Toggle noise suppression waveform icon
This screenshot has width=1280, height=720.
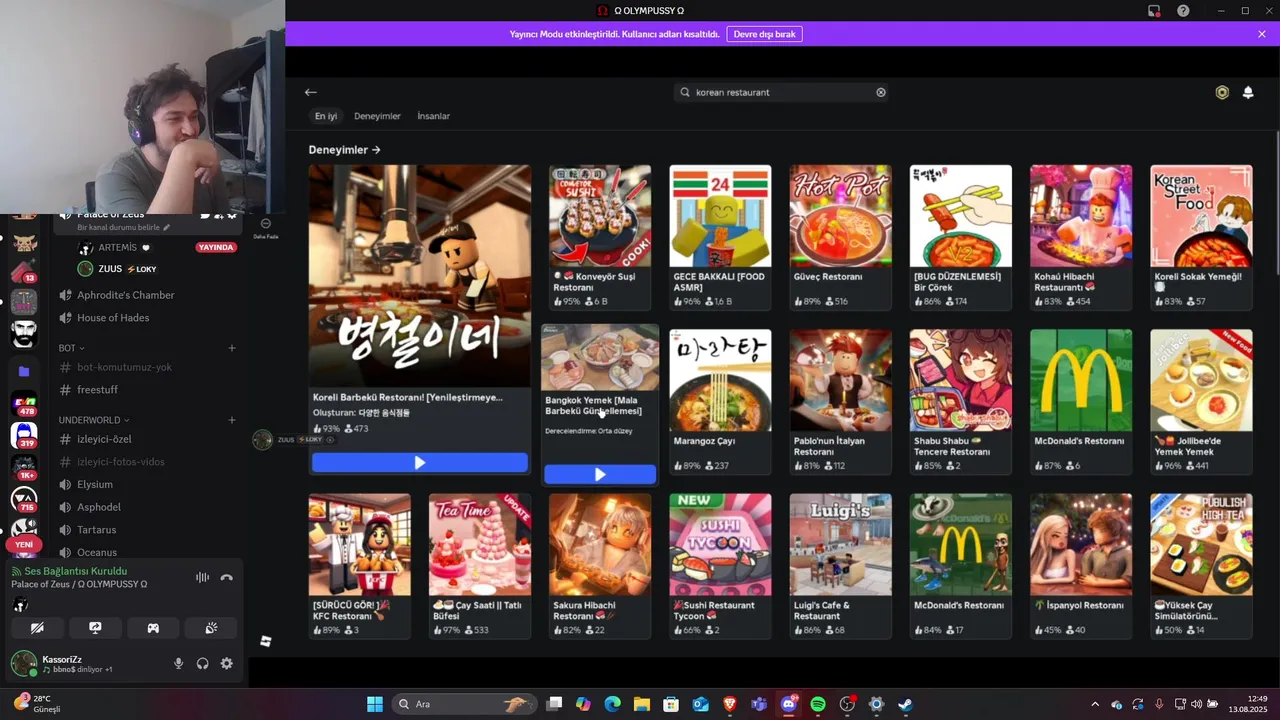[203, 577]
